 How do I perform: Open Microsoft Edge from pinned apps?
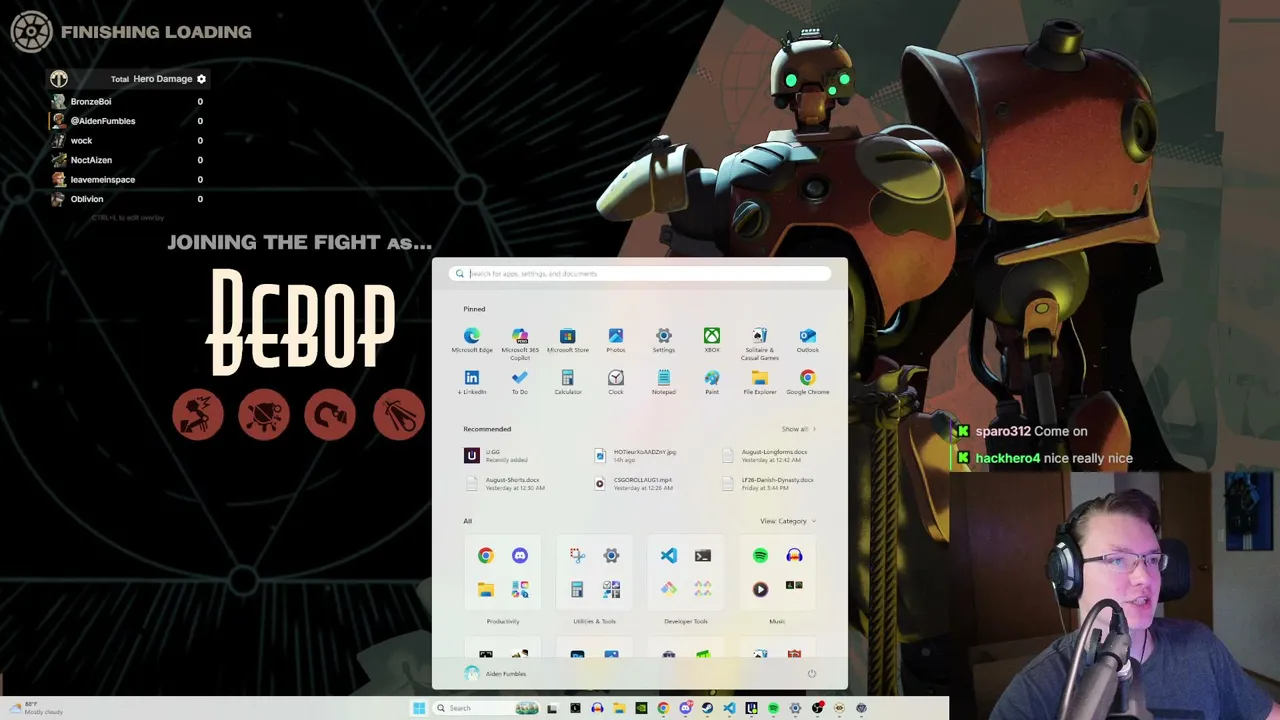[x=472, y=340]
